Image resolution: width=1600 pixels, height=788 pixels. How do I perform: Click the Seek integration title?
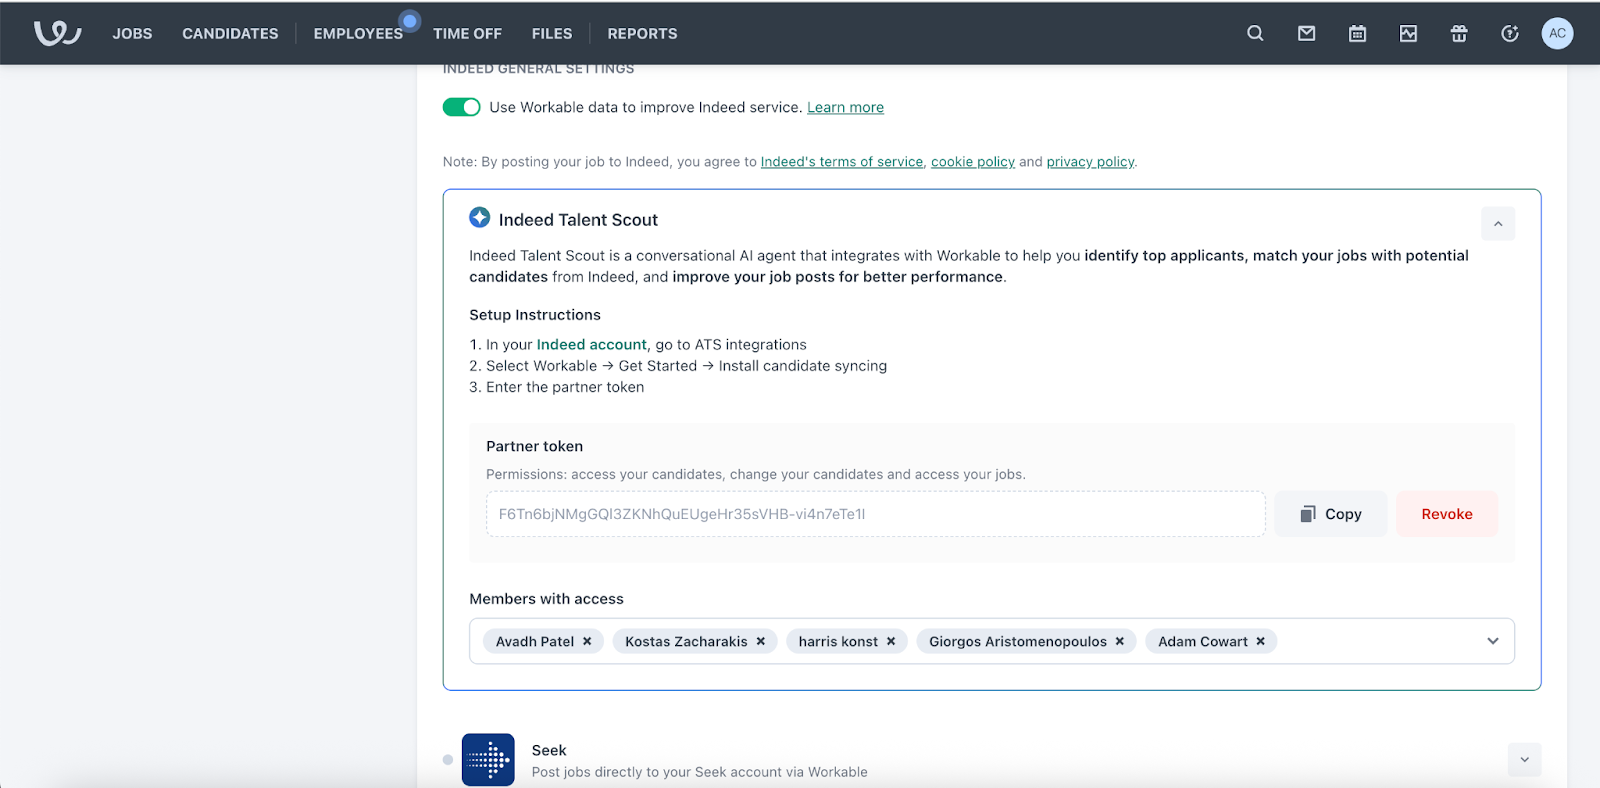pyautogui.click(x=549, y=750)
